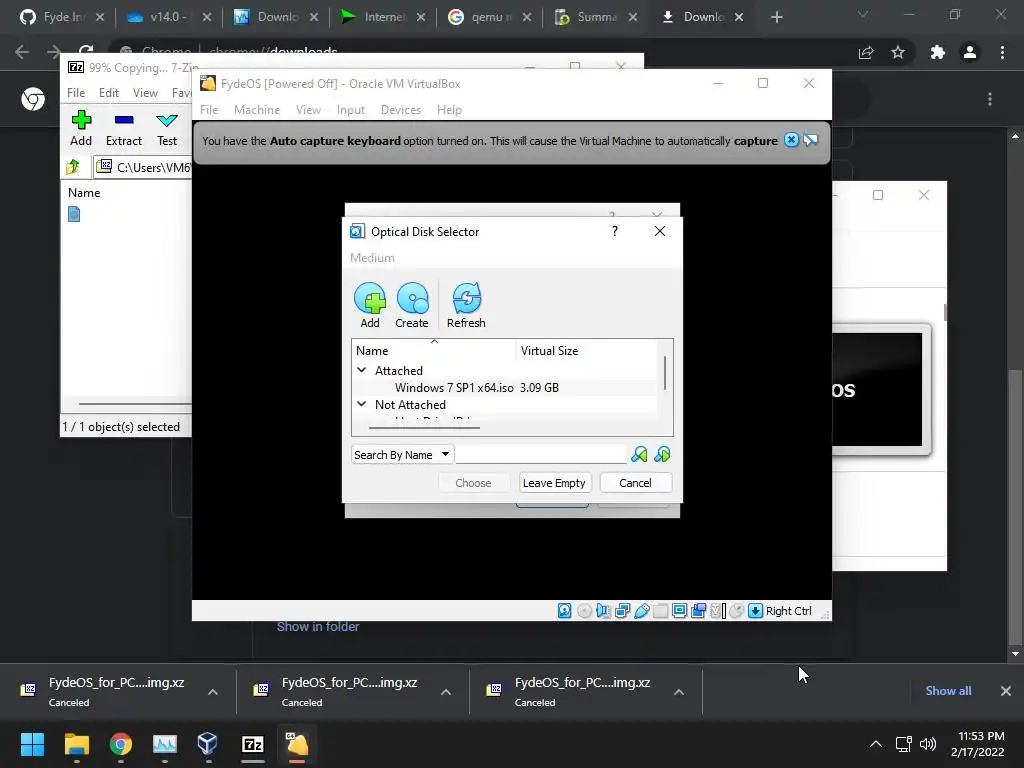1024x768 pixels.
Task: Collapse the Attached tree group
Action: pos(362,370)
